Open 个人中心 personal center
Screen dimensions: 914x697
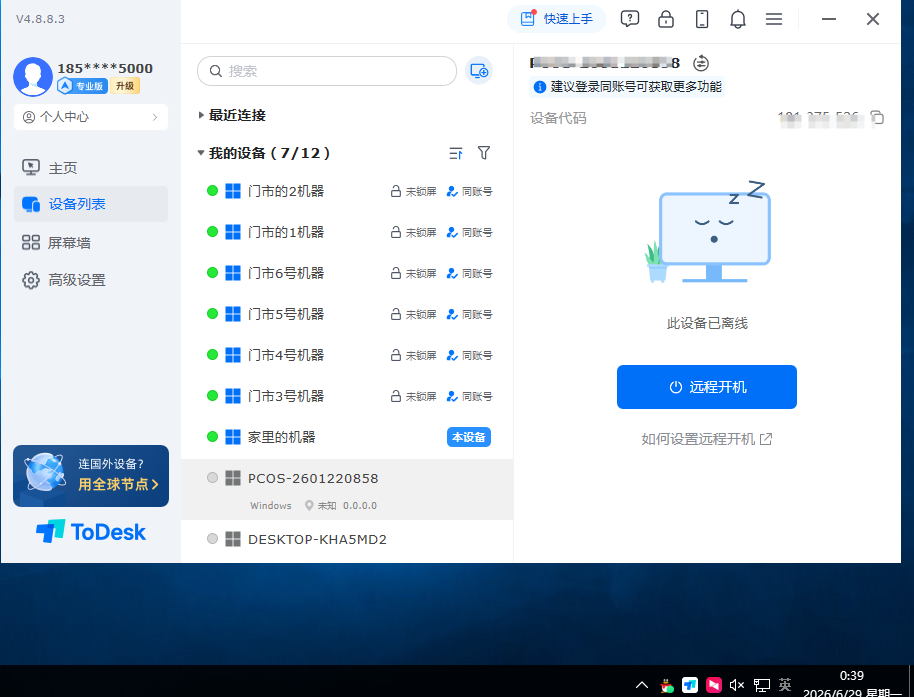pos(91,117)
